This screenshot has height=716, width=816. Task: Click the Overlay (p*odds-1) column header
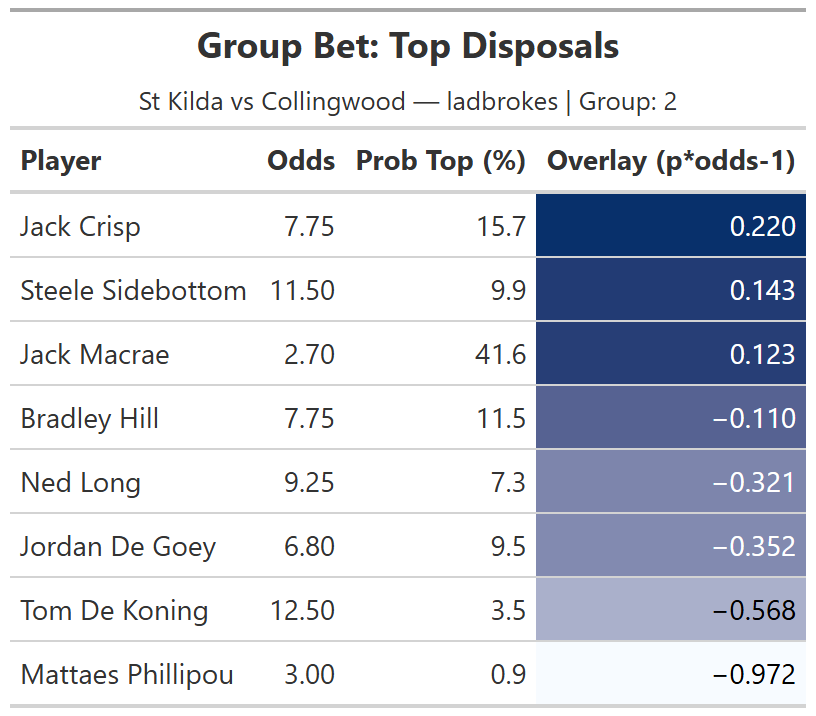point(671,161)
